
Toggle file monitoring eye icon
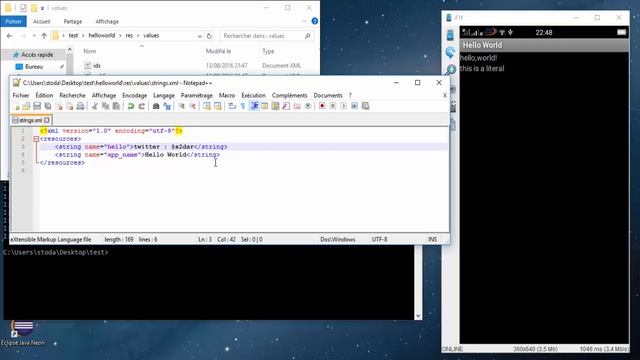308,106
